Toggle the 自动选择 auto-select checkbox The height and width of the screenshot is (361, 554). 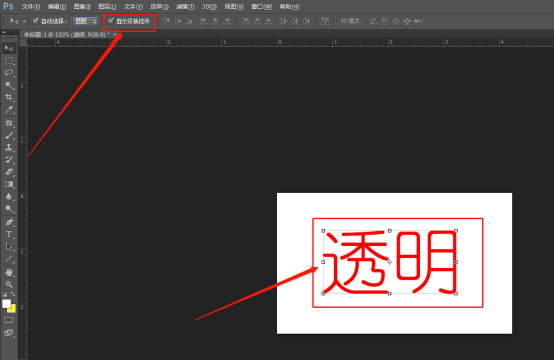click(35, 21)
